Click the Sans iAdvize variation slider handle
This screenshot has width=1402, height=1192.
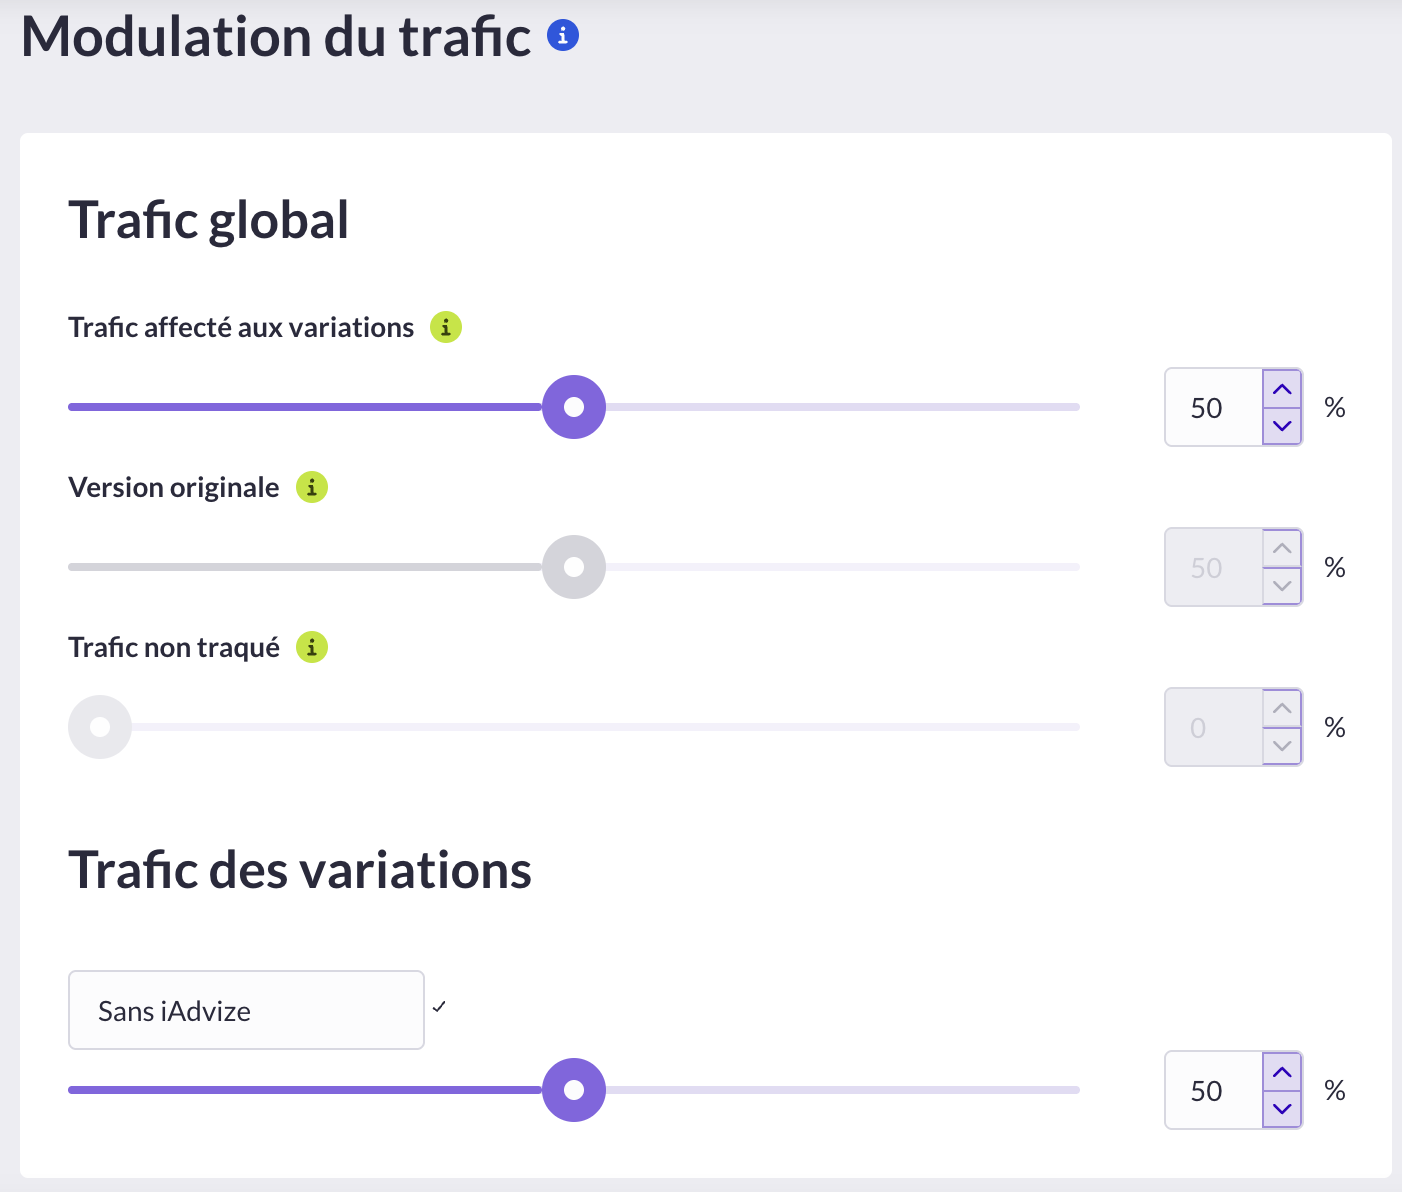point(574,1090)
